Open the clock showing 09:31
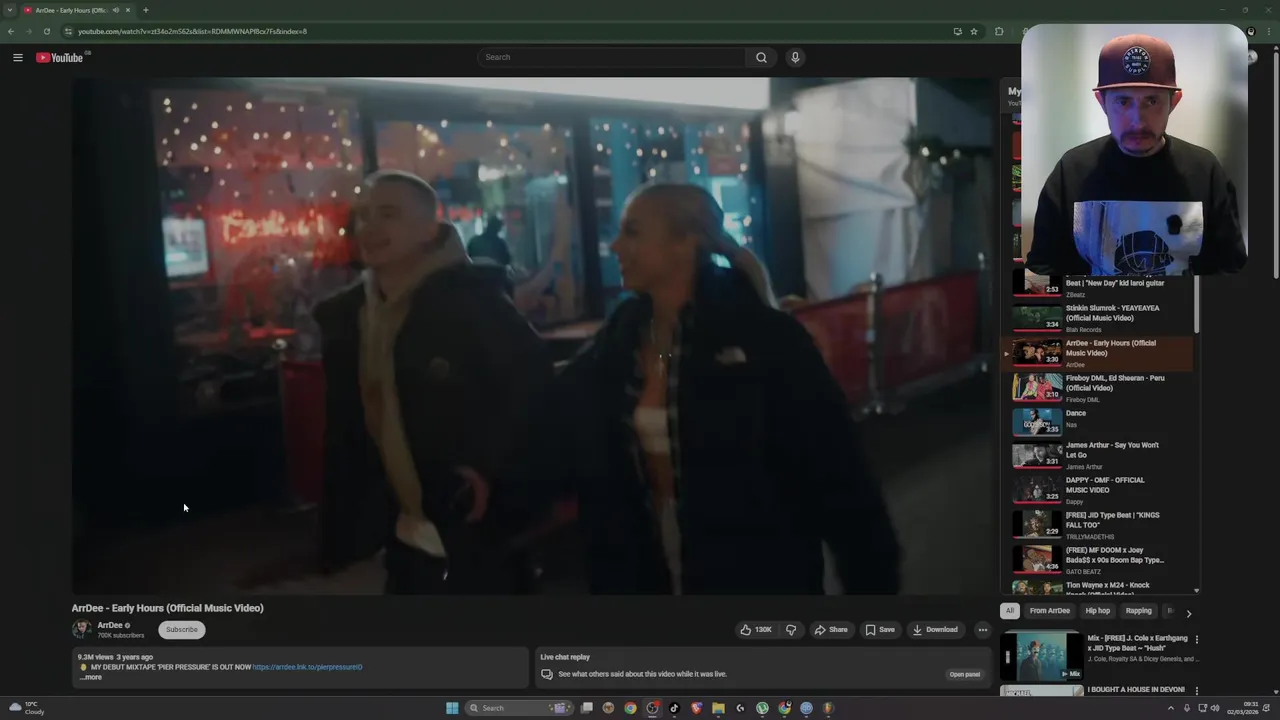 pos(1244,708)
